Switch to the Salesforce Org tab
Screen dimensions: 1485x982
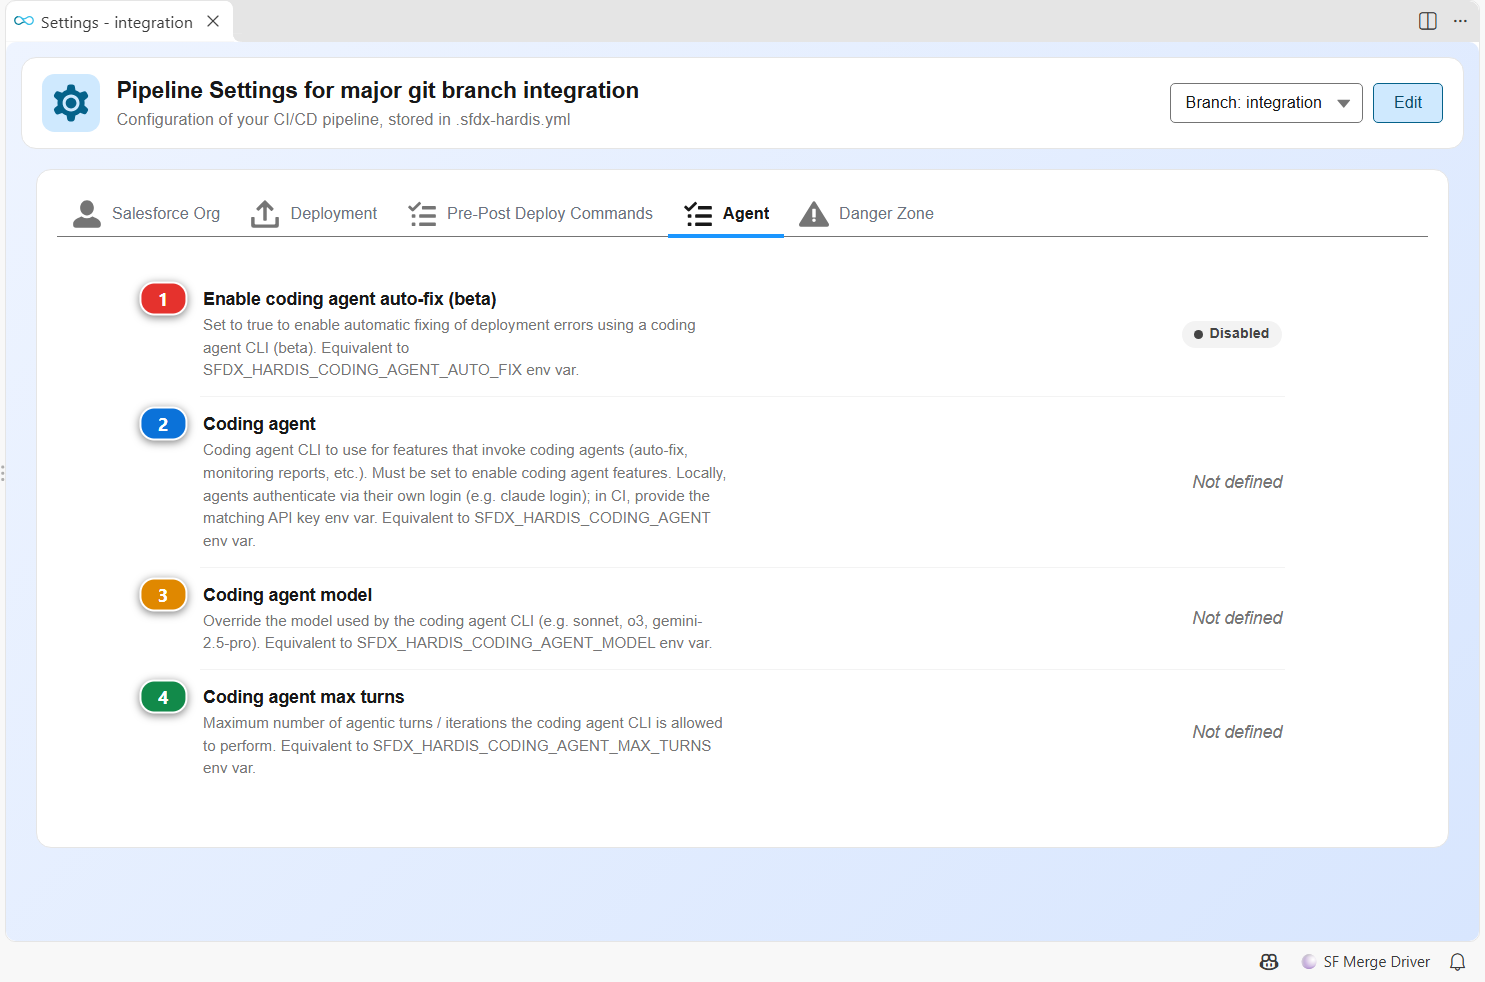click(147, 213)
